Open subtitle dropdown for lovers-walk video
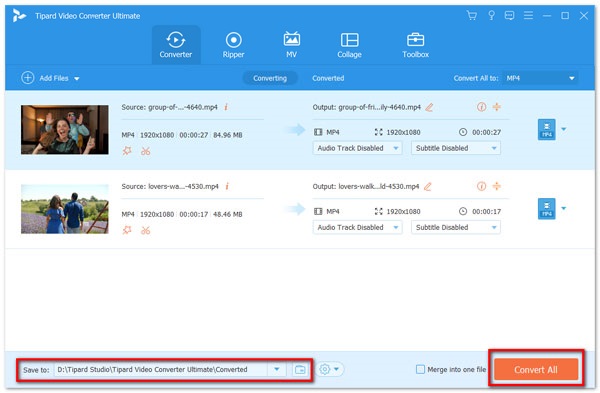The image size is (600, 393). pyautogui.click(x=456, y=227)
